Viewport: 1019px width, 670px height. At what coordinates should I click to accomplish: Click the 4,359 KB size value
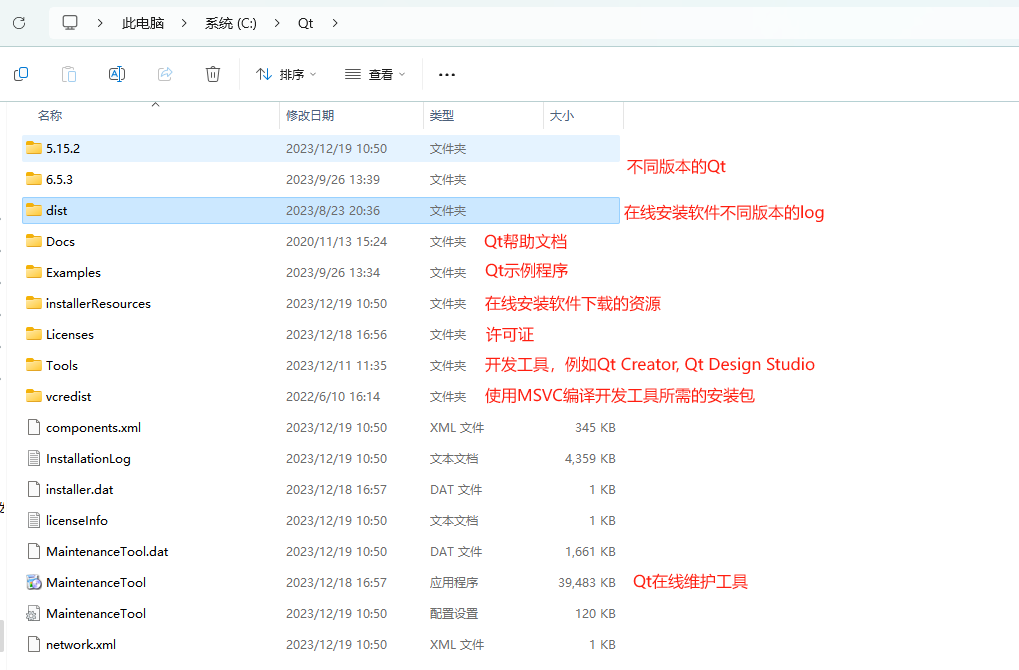(590, 459)
